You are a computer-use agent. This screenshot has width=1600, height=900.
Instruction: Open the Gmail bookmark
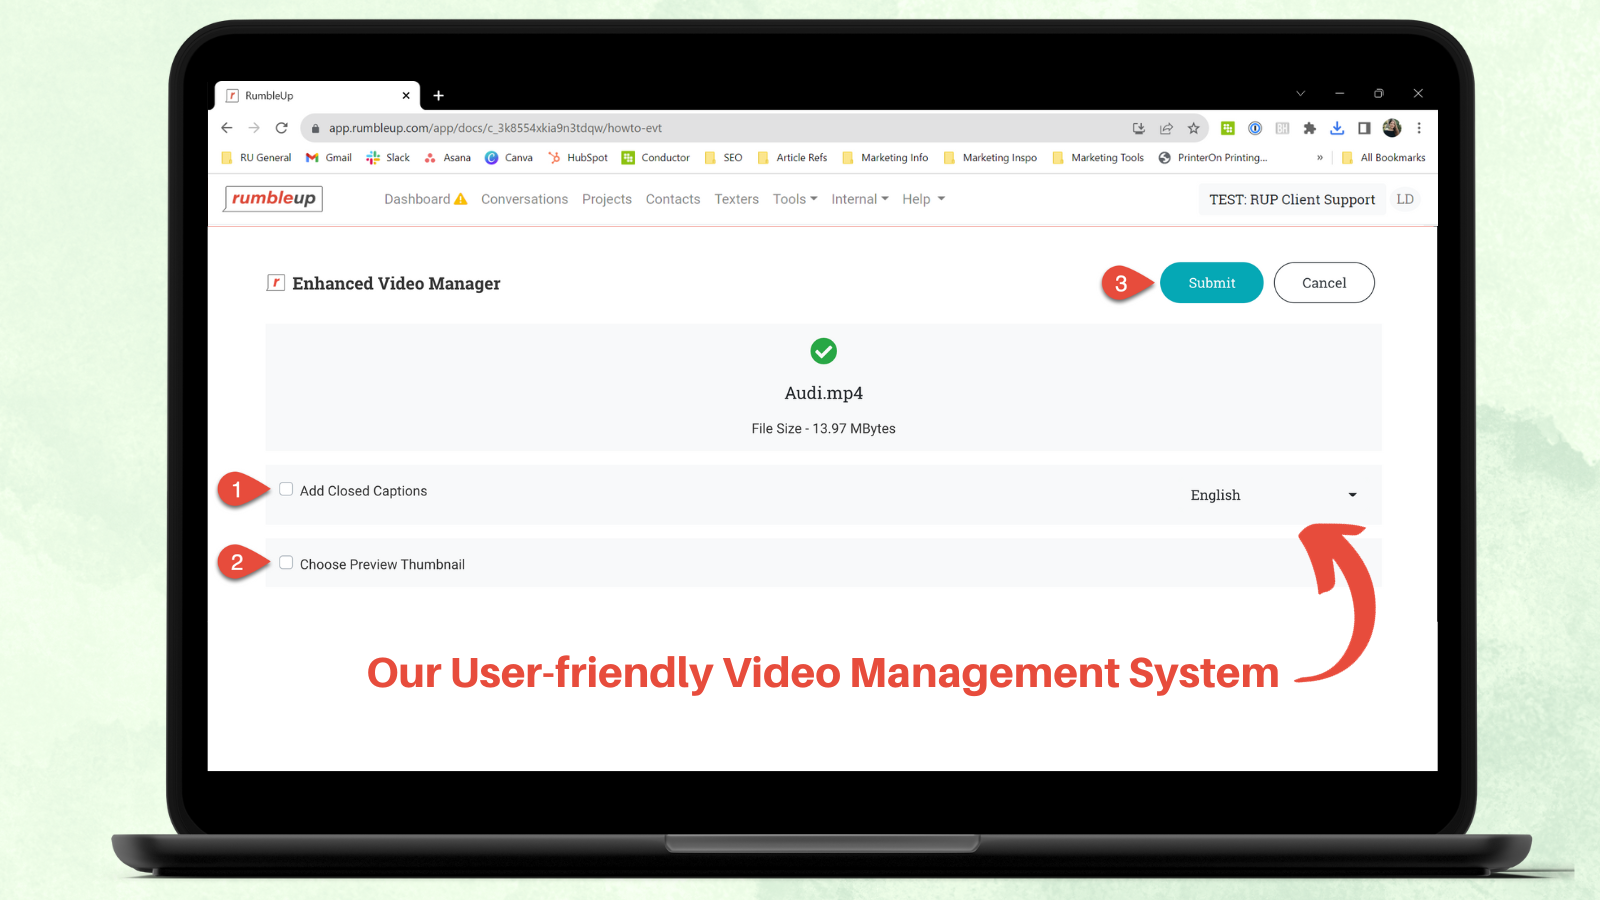[x=328, y=157]
